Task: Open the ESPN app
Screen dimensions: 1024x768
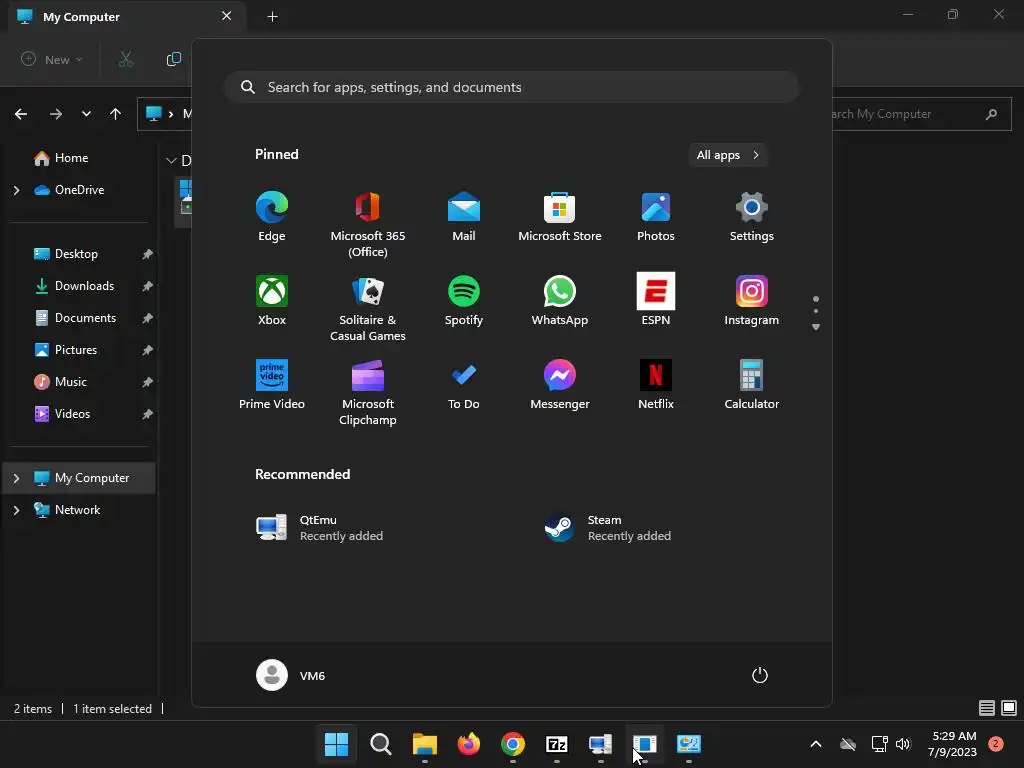Action: (x=656, y=300)
